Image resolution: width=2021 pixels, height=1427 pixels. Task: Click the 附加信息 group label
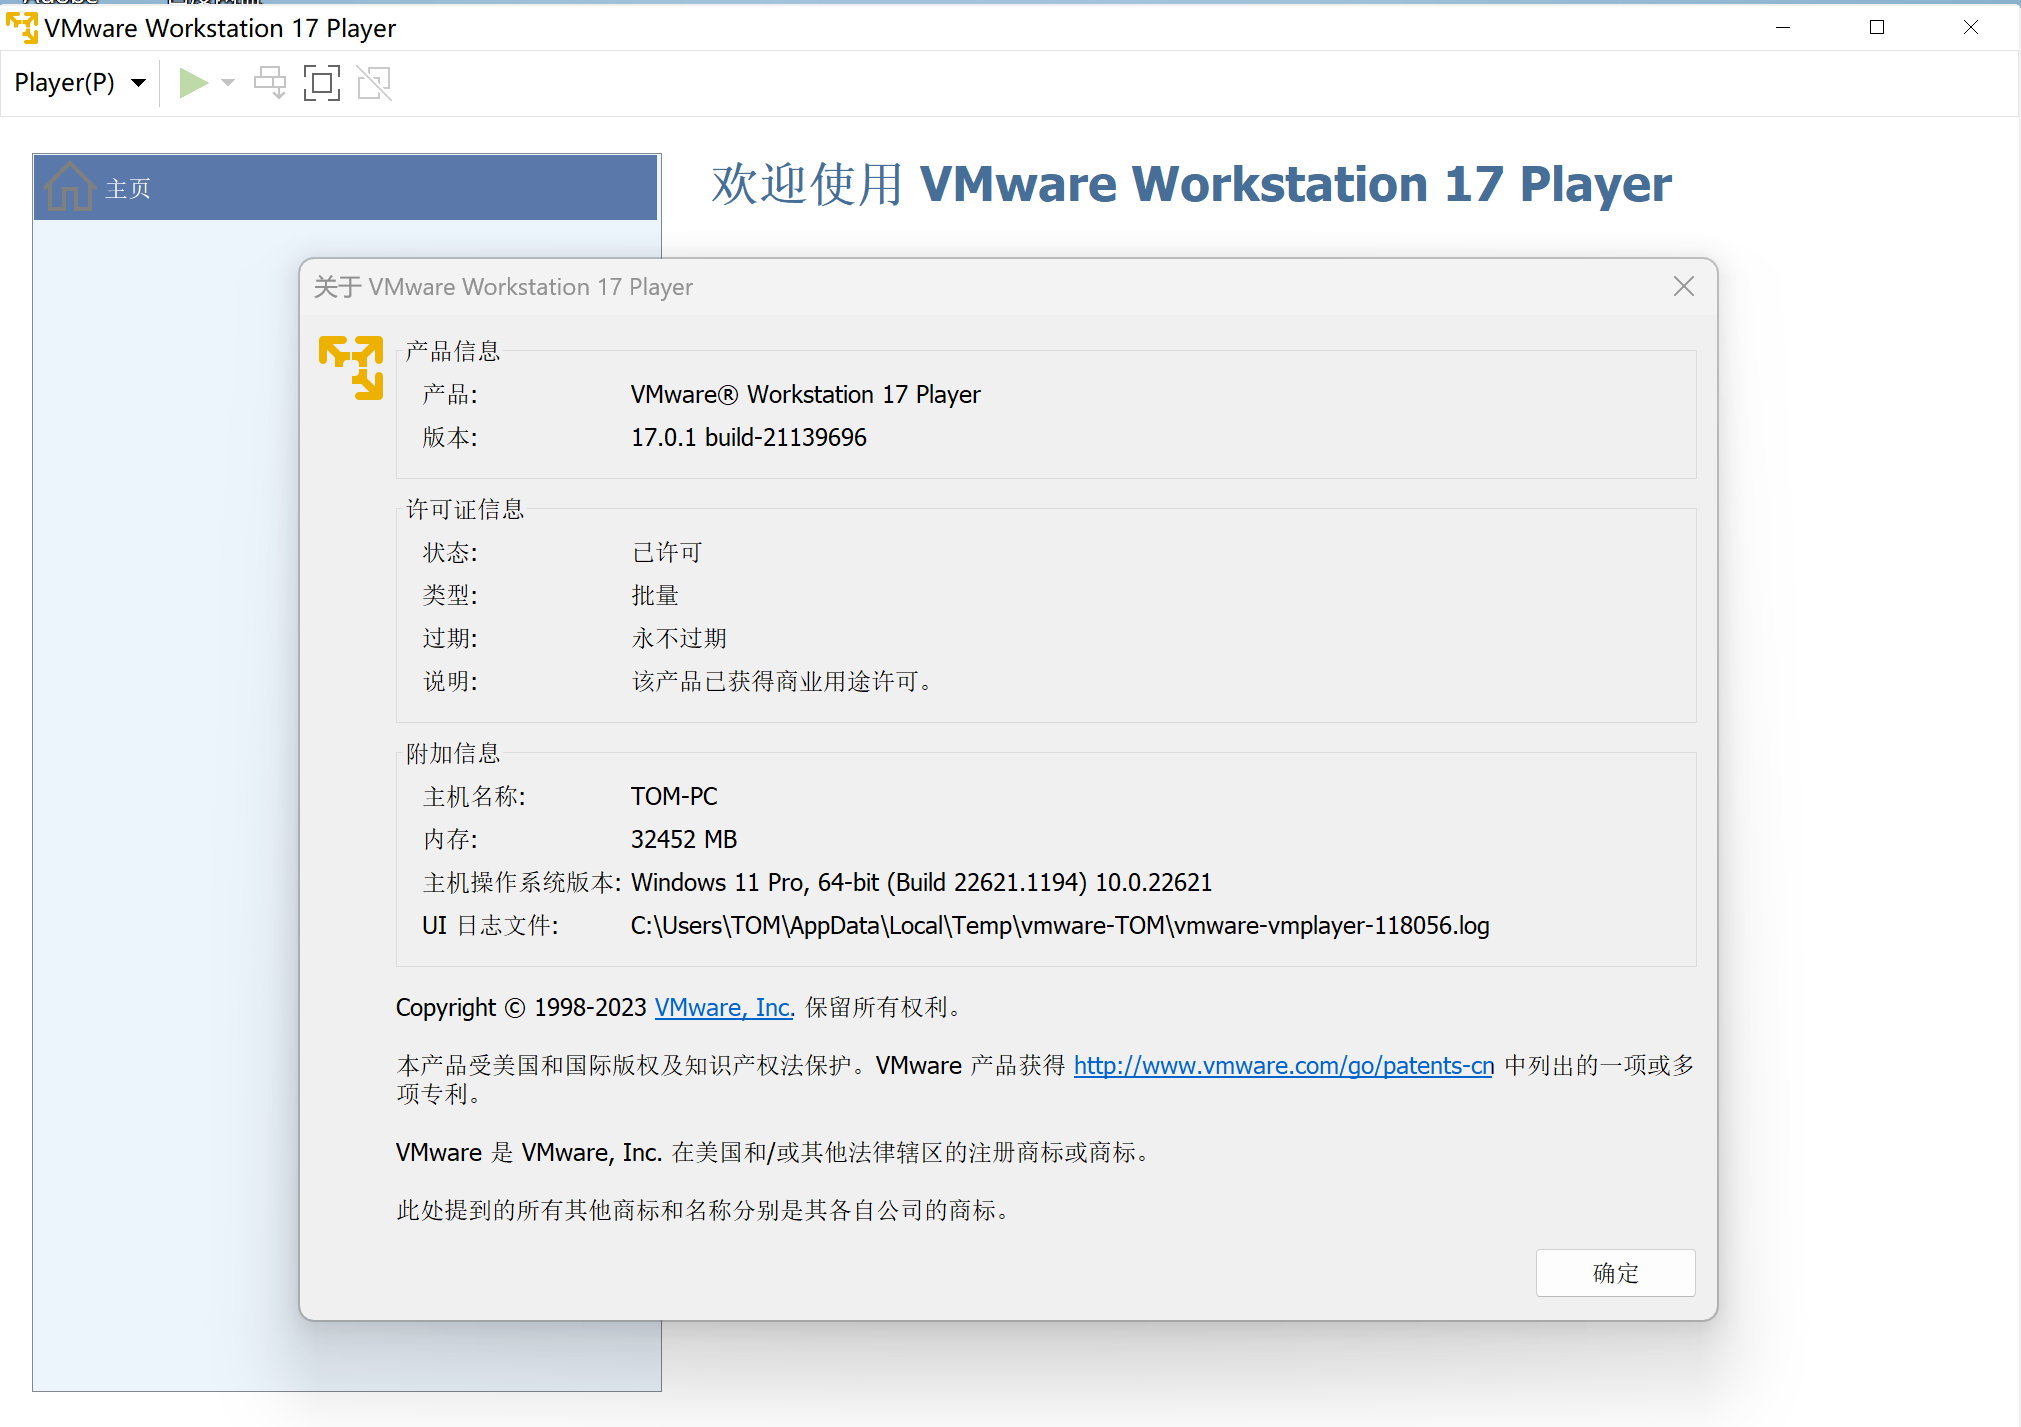point(453,754)
